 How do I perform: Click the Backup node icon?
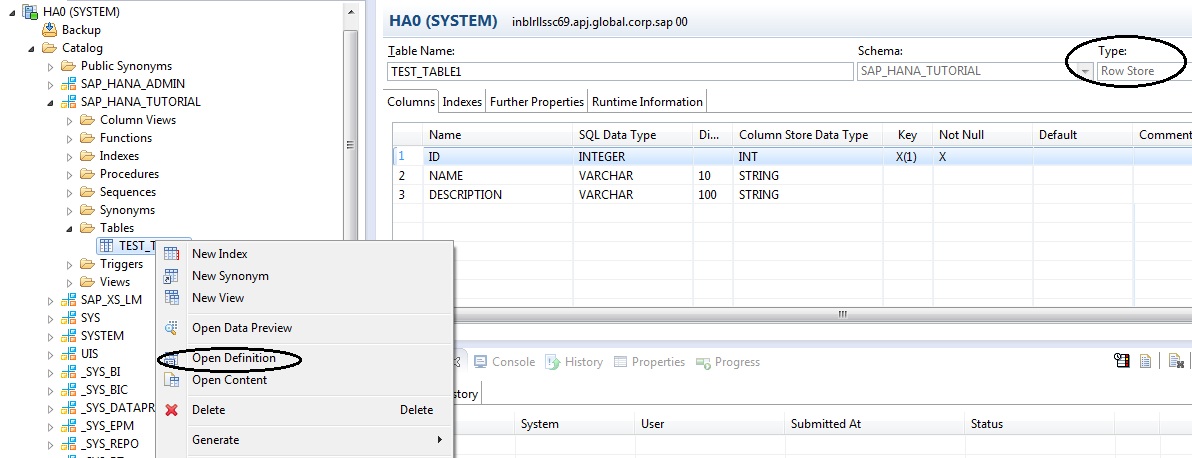point(49,30)
